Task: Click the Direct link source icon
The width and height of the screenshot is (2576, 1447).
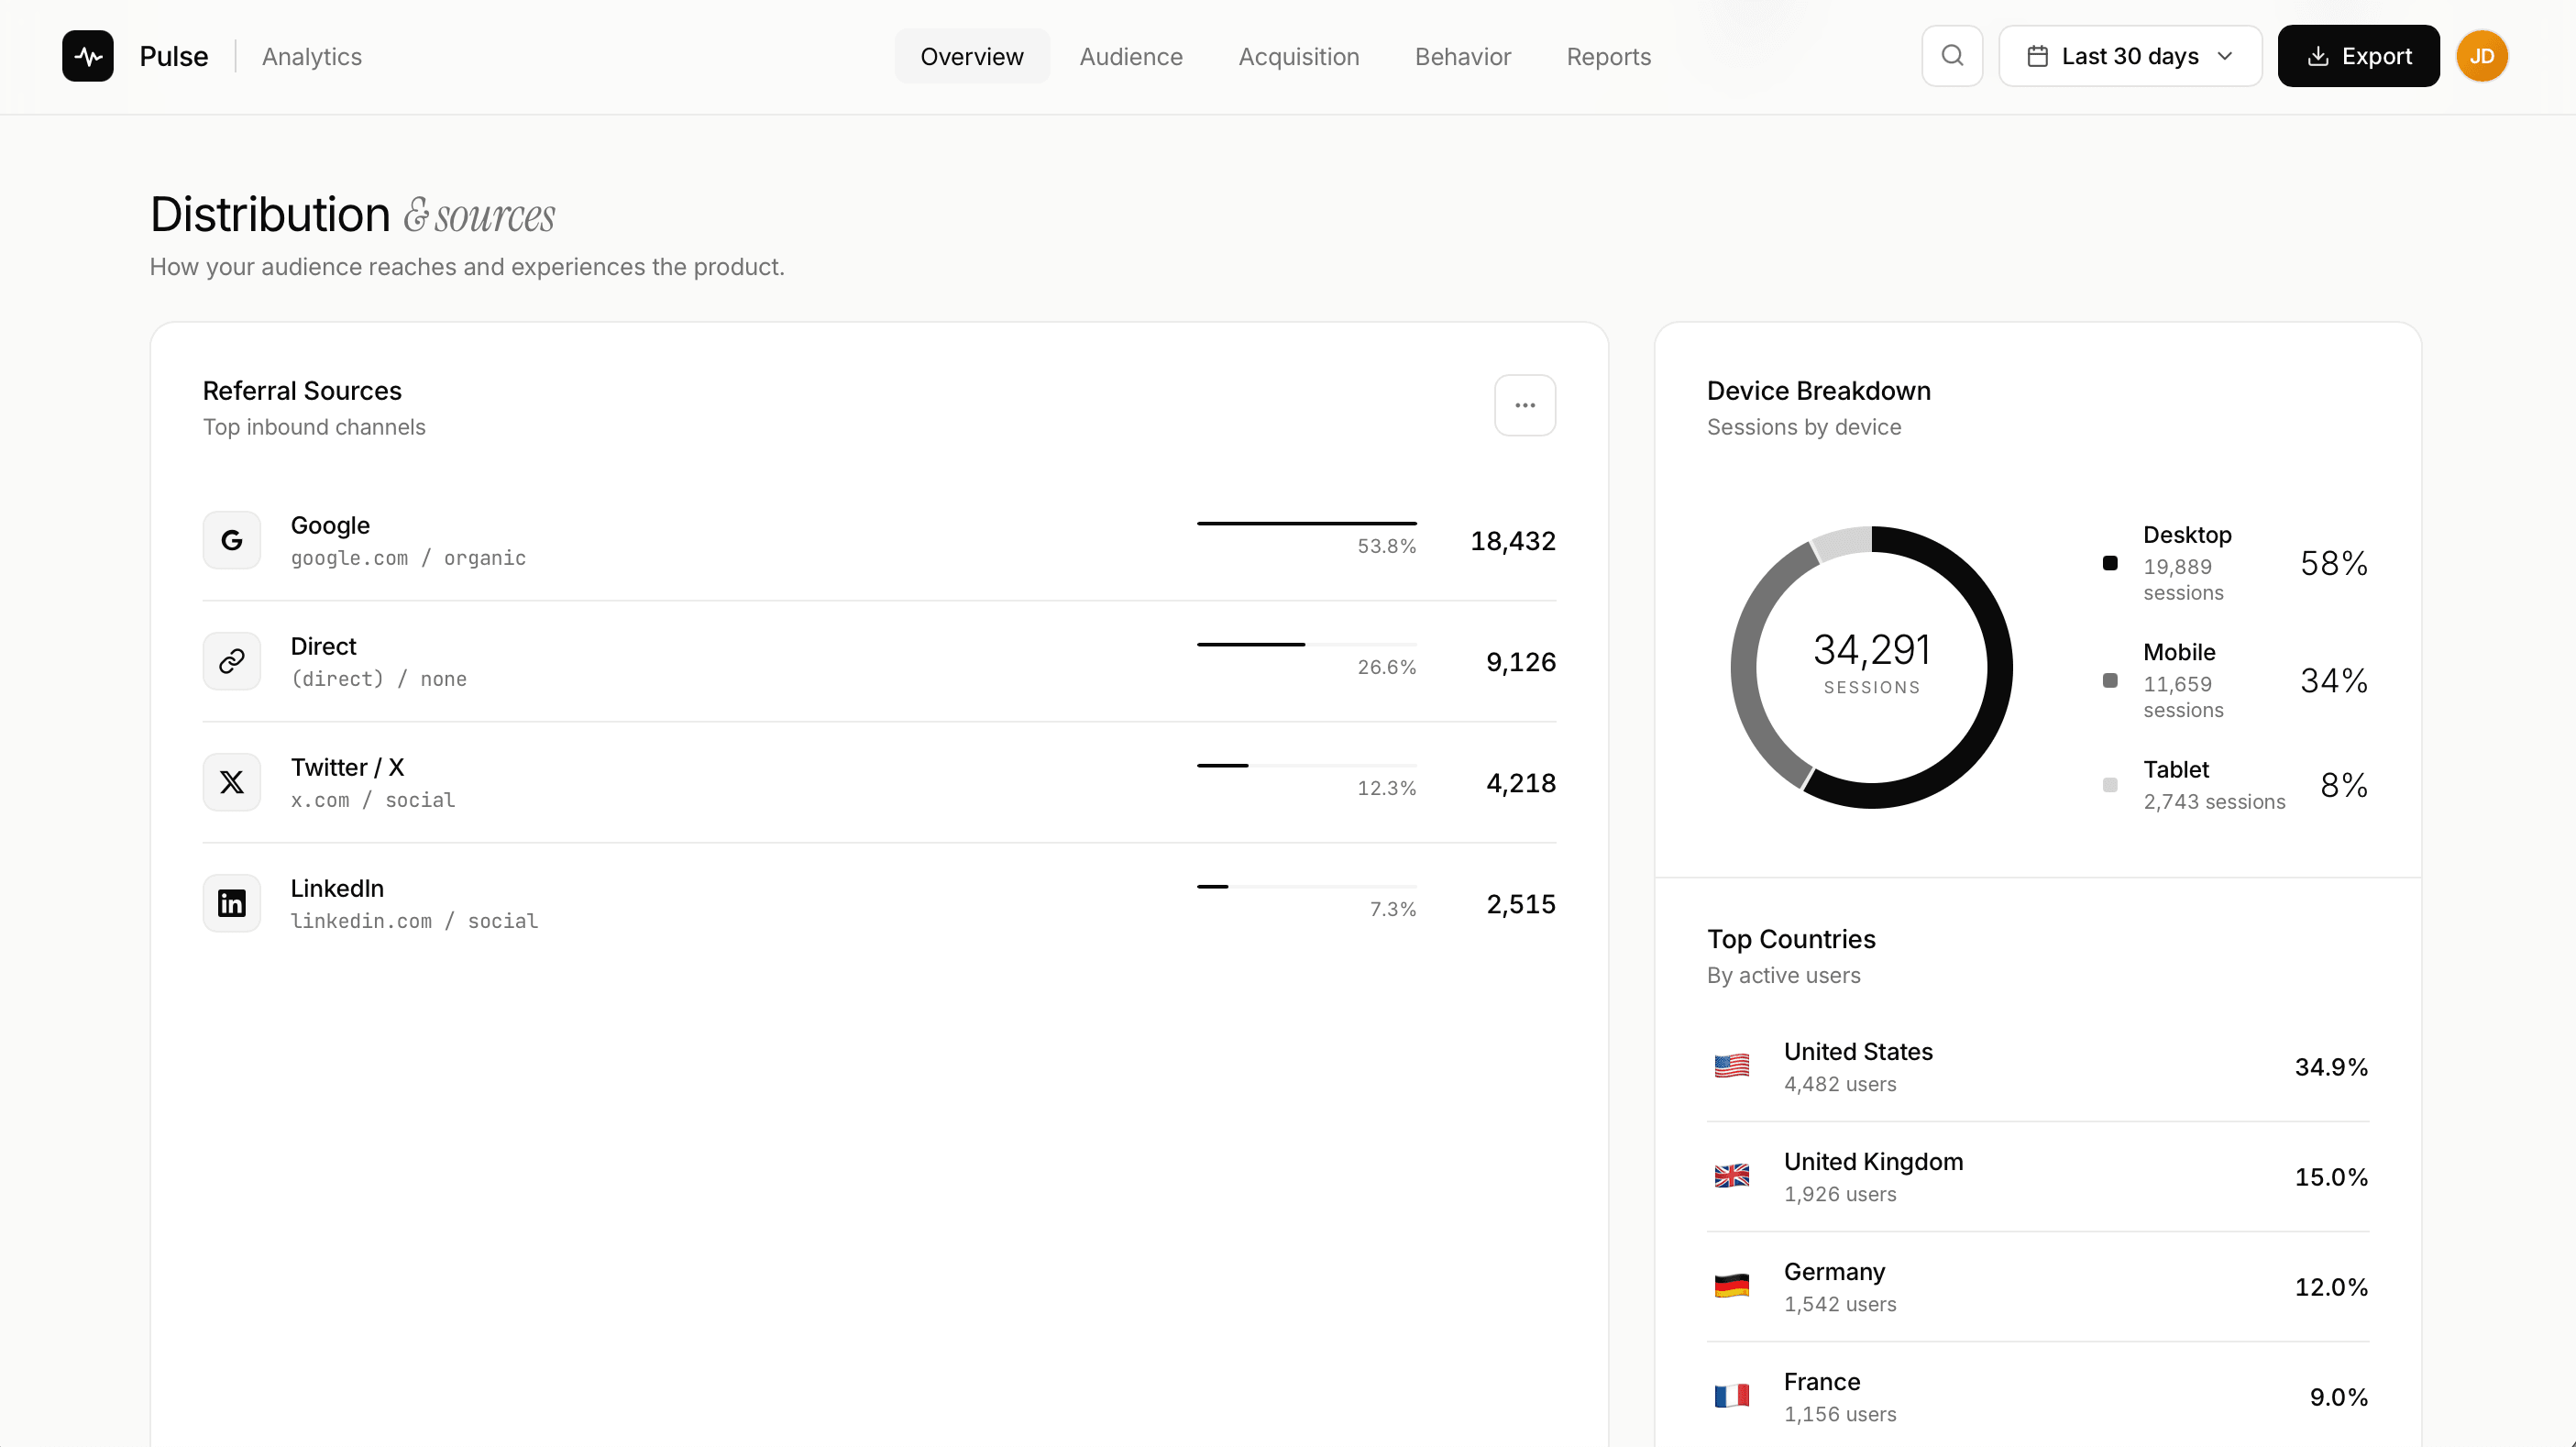Action: (232, 661)
